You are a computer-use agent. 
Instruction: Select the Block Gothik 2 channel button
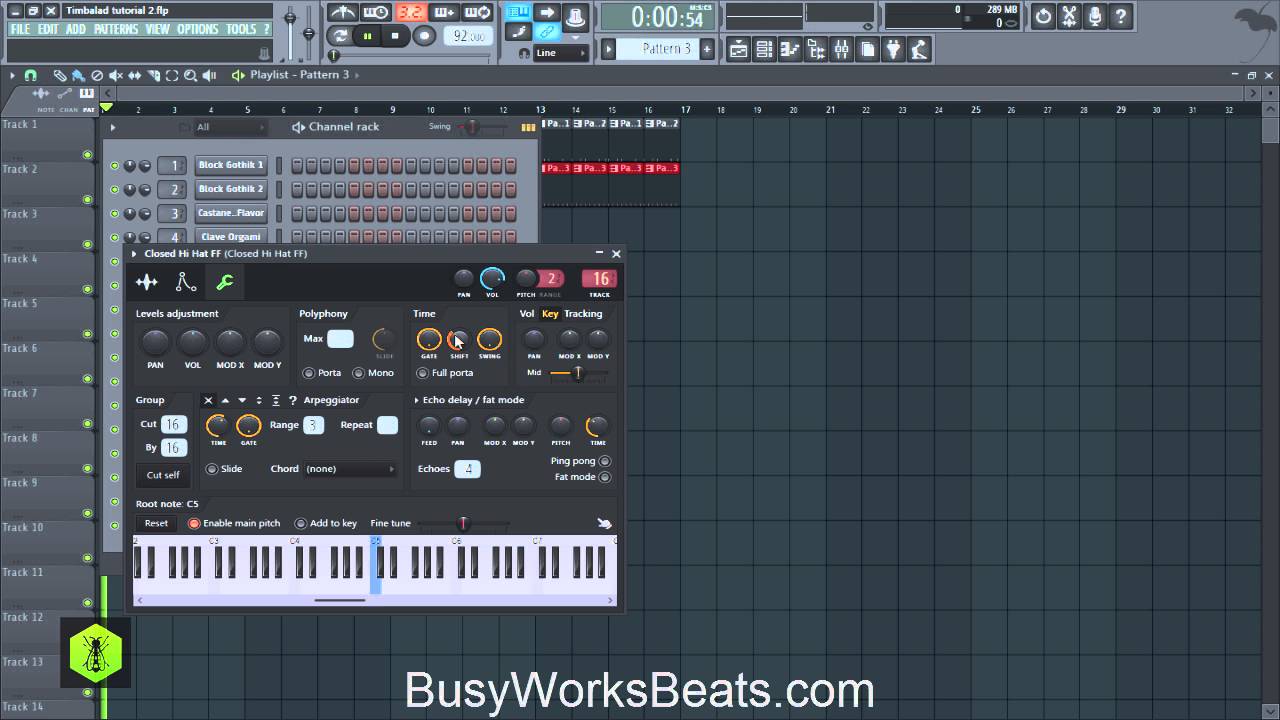coord(231,189)
